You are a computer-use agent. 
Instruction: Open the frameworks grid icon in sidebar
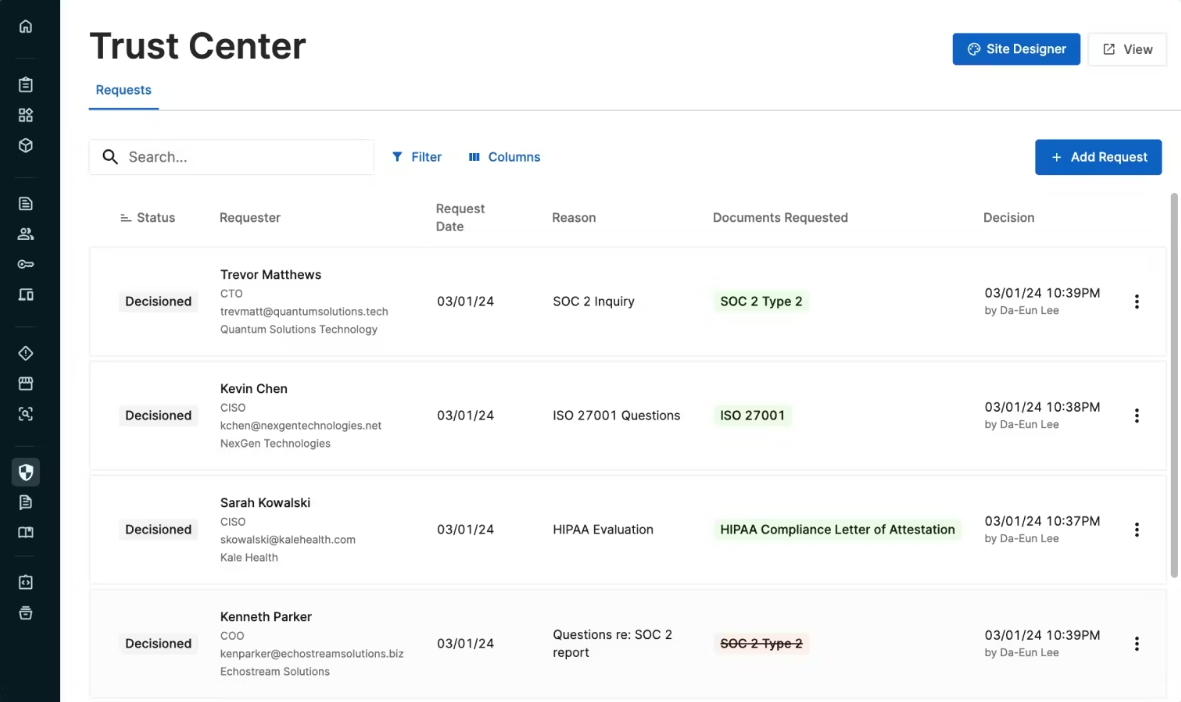pos(25,114)
